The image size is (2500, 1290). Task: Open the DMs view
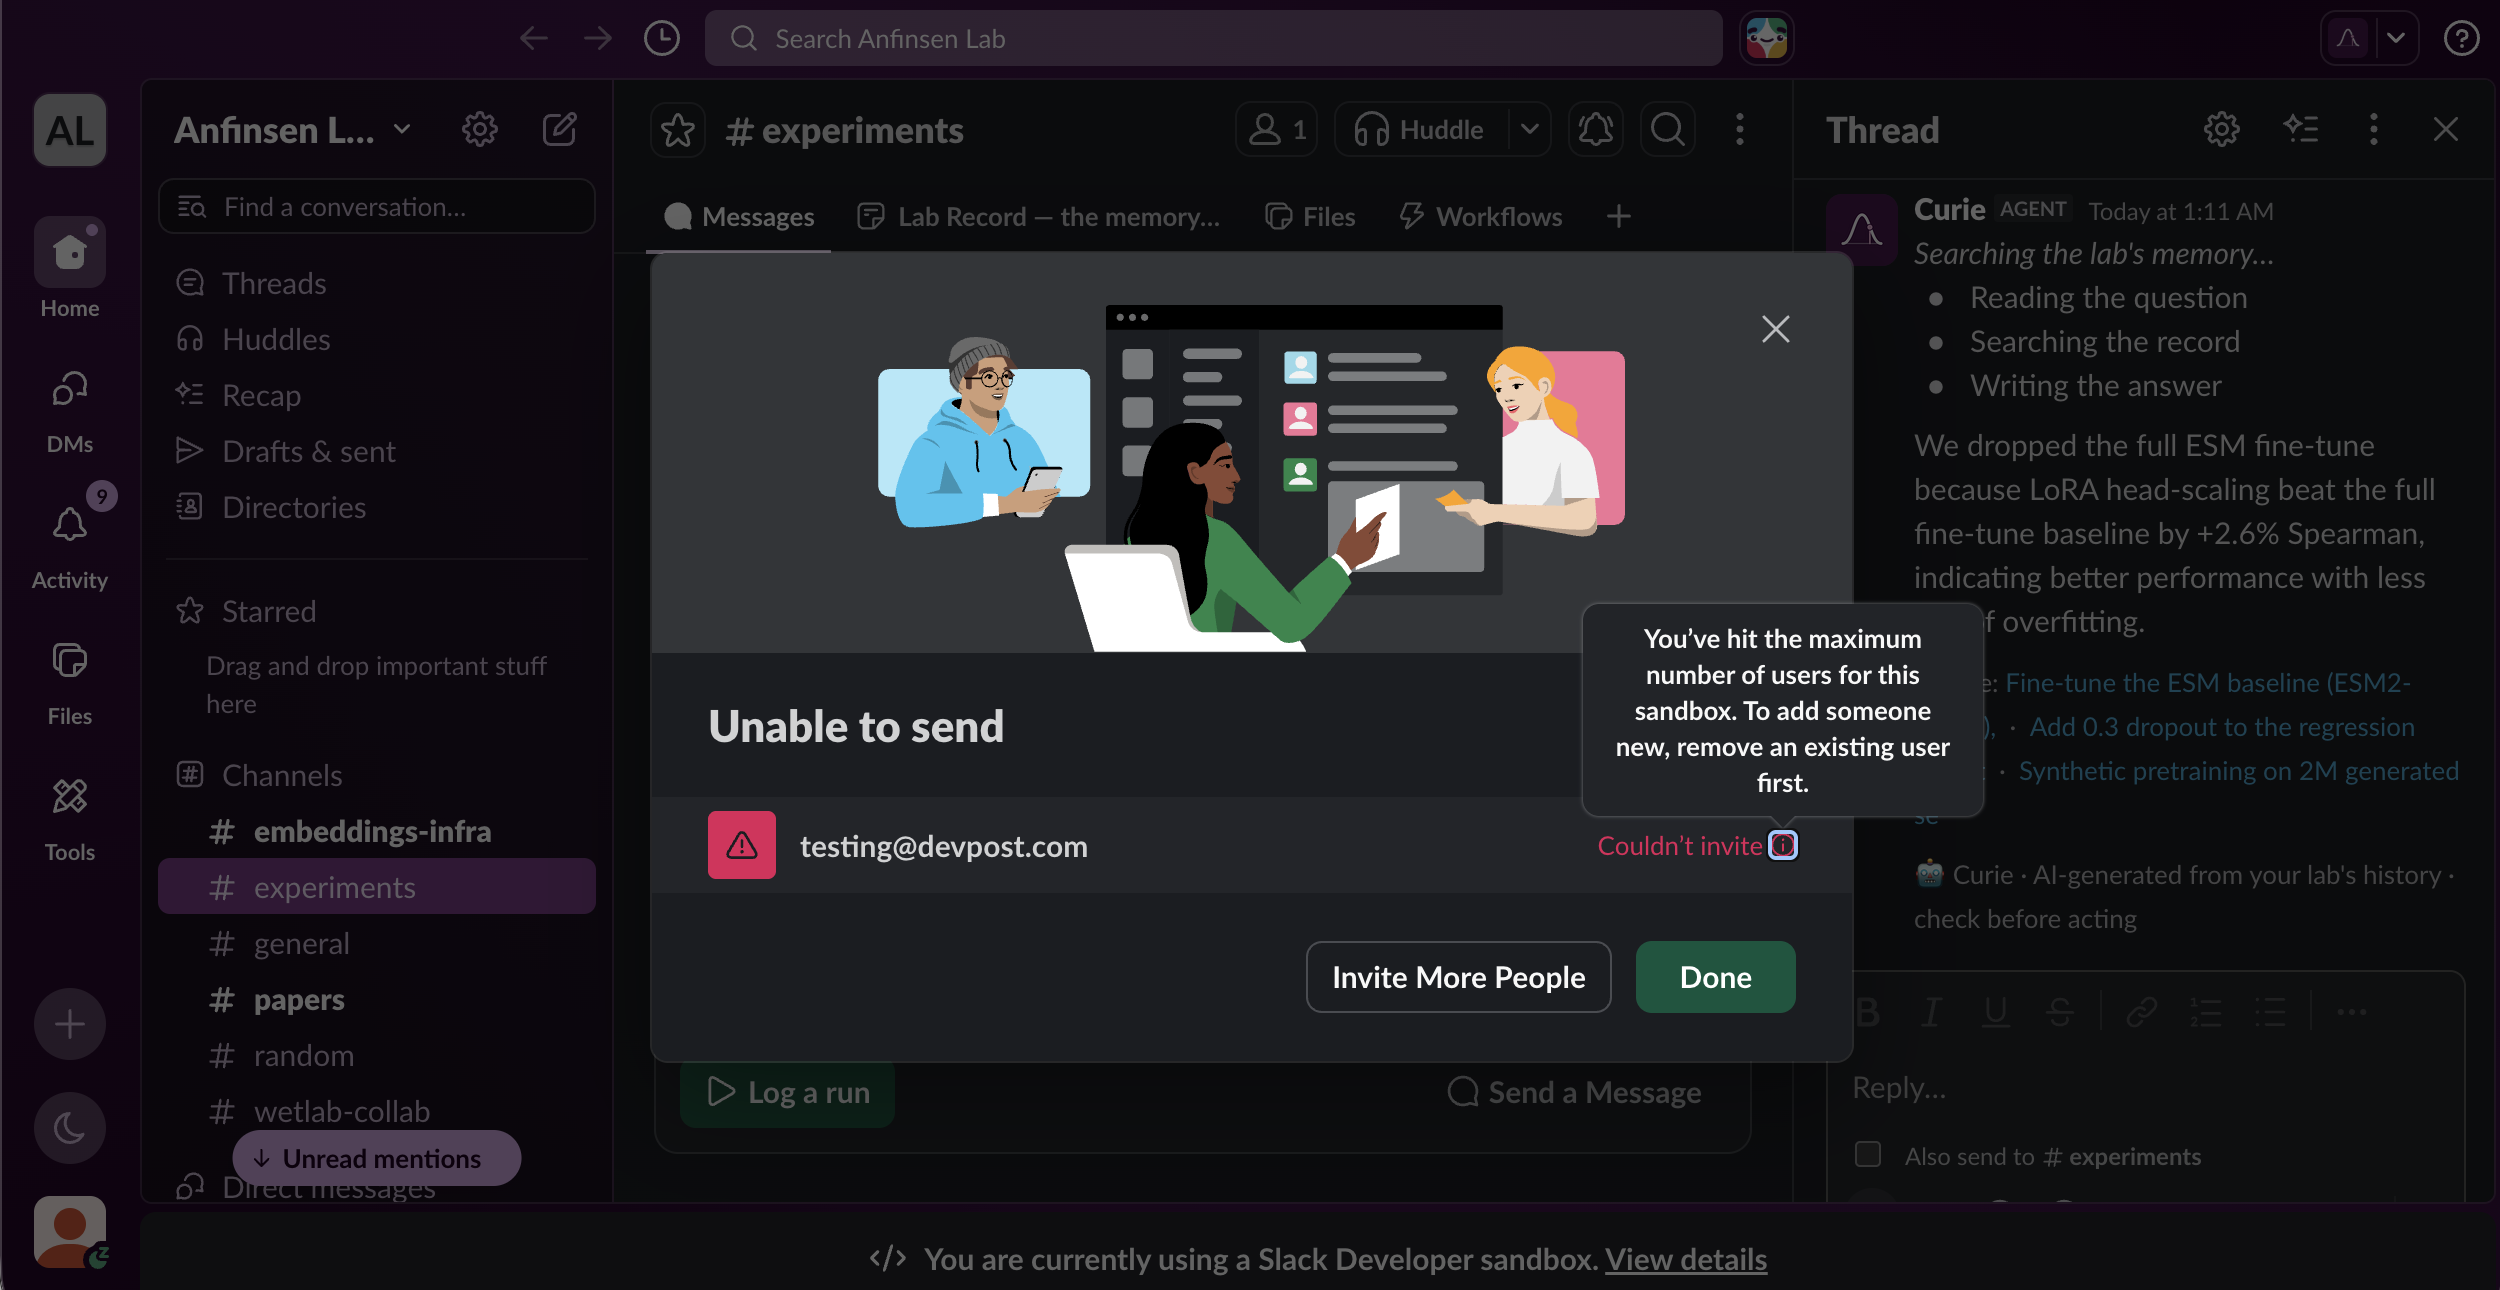[x=70, y=412]
